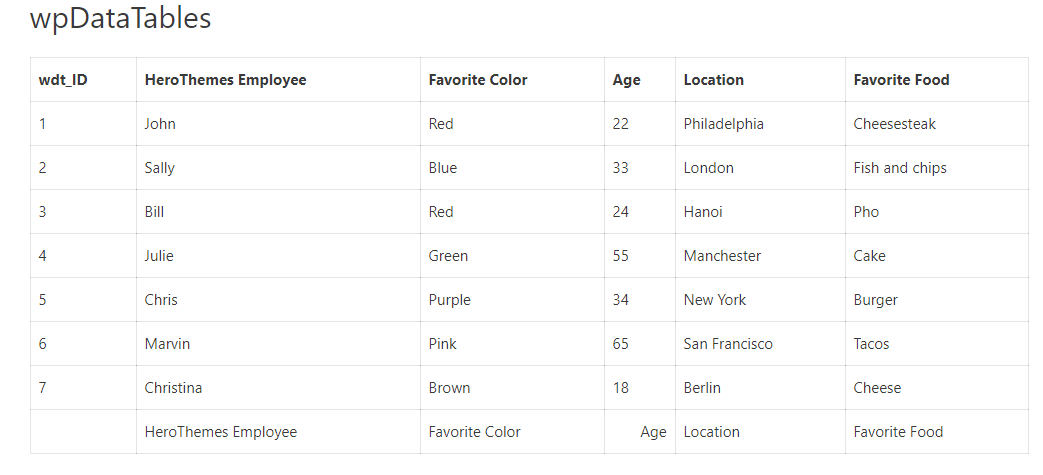This screenshot has width=1043, height=475.
Task: Click age value 55 for Julie
Action: (x=621, y=256)
